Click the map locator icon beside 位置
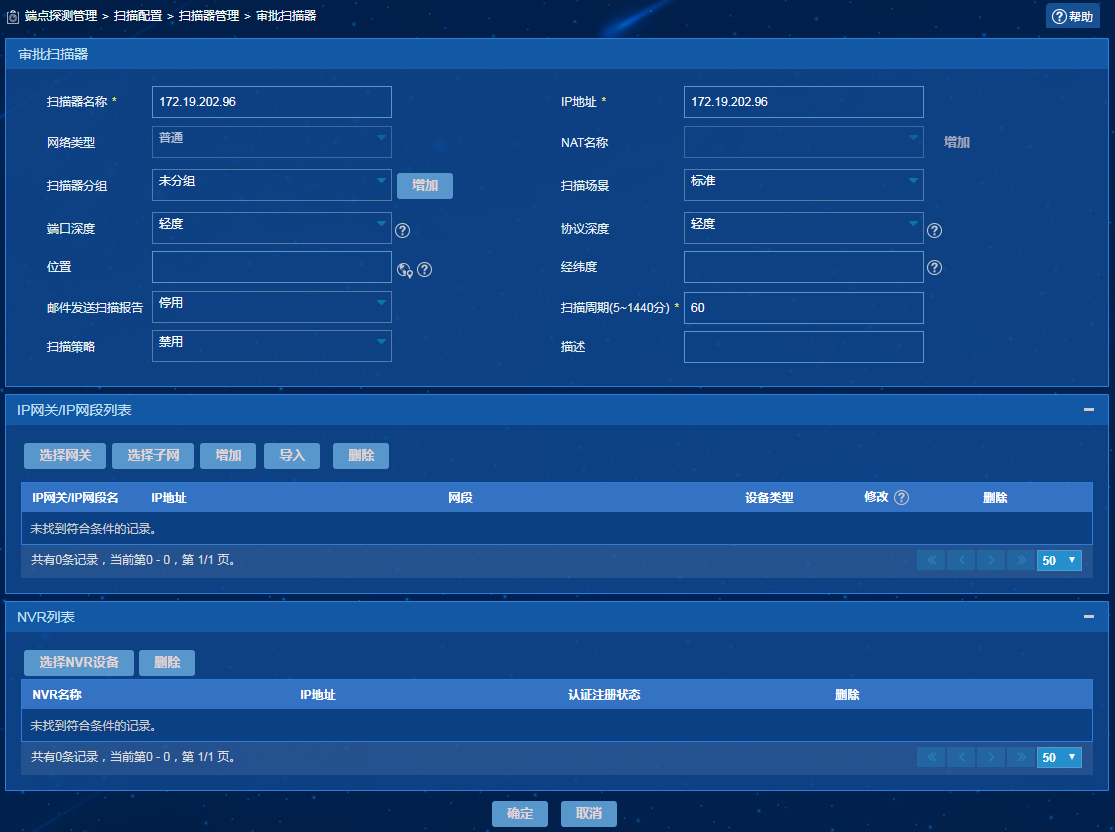This screenshot has height=832, width=1115. click(x=405, y=270)
